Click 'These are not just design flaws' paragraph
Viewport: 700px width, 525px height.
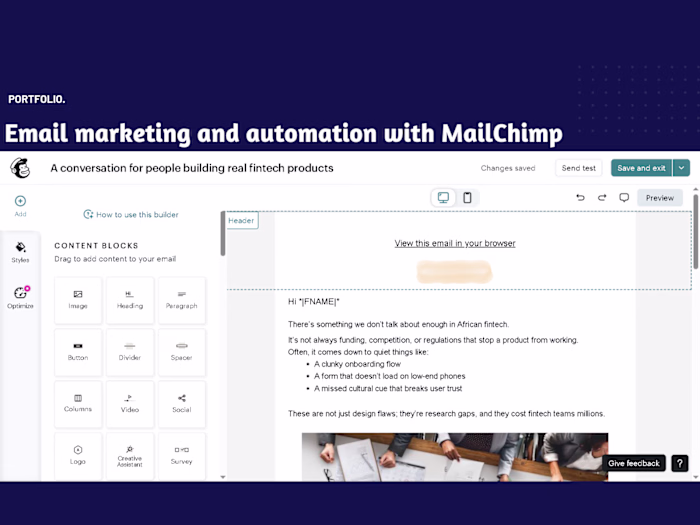(x=446, y=414)
